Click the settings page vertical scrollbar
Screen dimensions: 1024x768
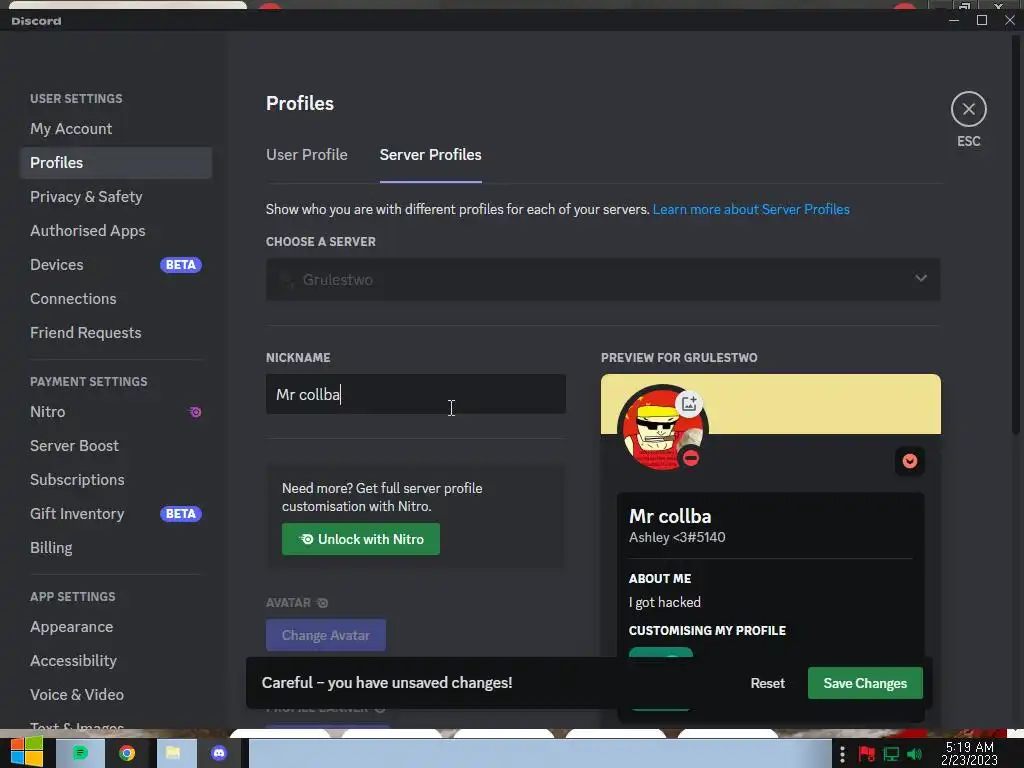point(1016,235)
